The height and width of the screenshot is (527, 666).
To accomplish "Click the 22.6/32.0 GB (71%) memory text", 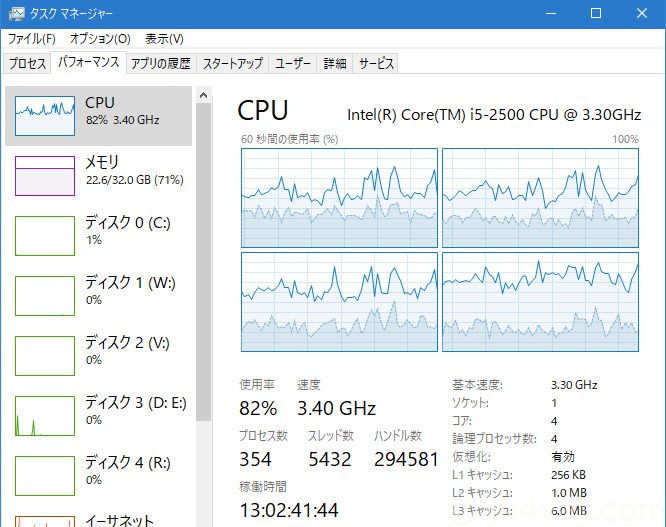I will pyautogui.click(x=135, y=180).
